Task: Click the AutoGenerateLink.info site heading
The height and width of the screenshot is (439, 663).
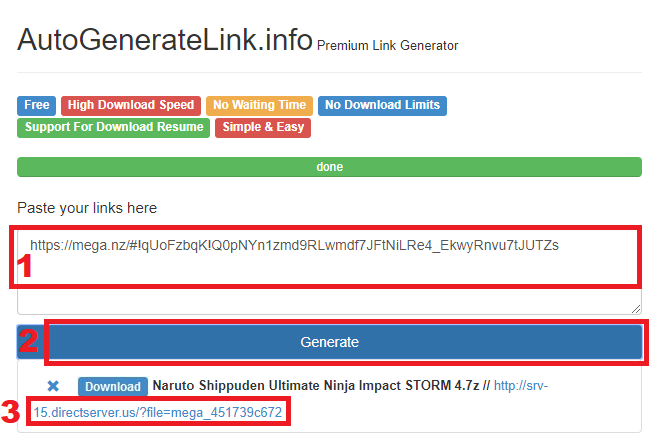Action: [x=164, y=40]
